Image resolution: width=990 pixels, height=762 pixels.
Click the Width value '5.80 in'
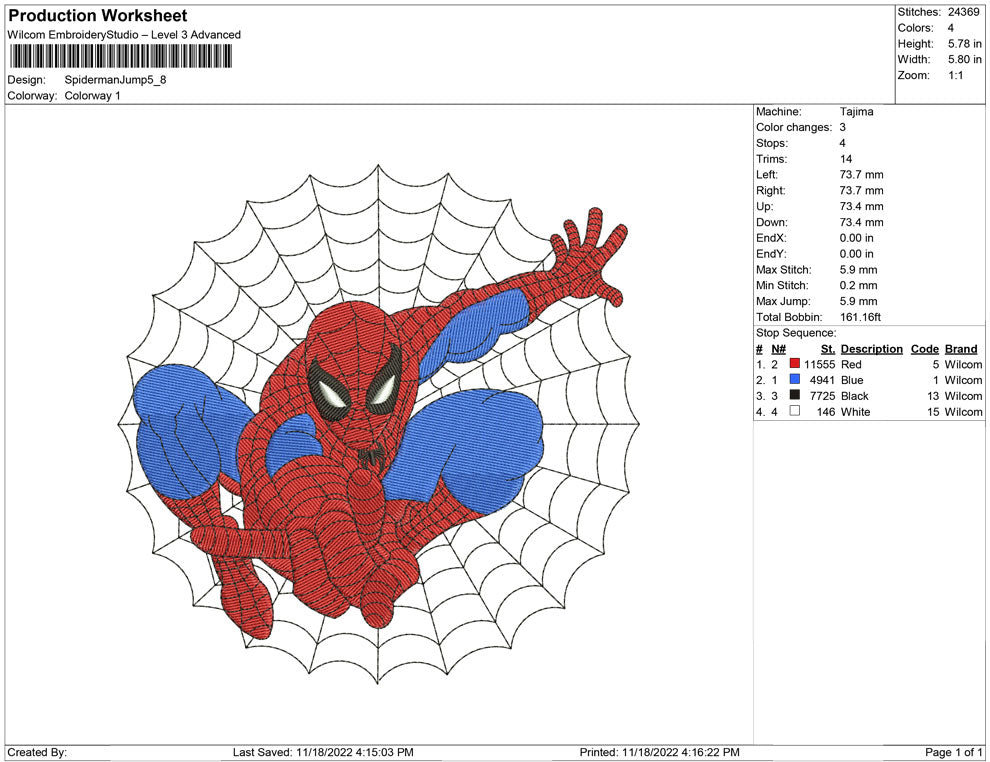[965, 59]
